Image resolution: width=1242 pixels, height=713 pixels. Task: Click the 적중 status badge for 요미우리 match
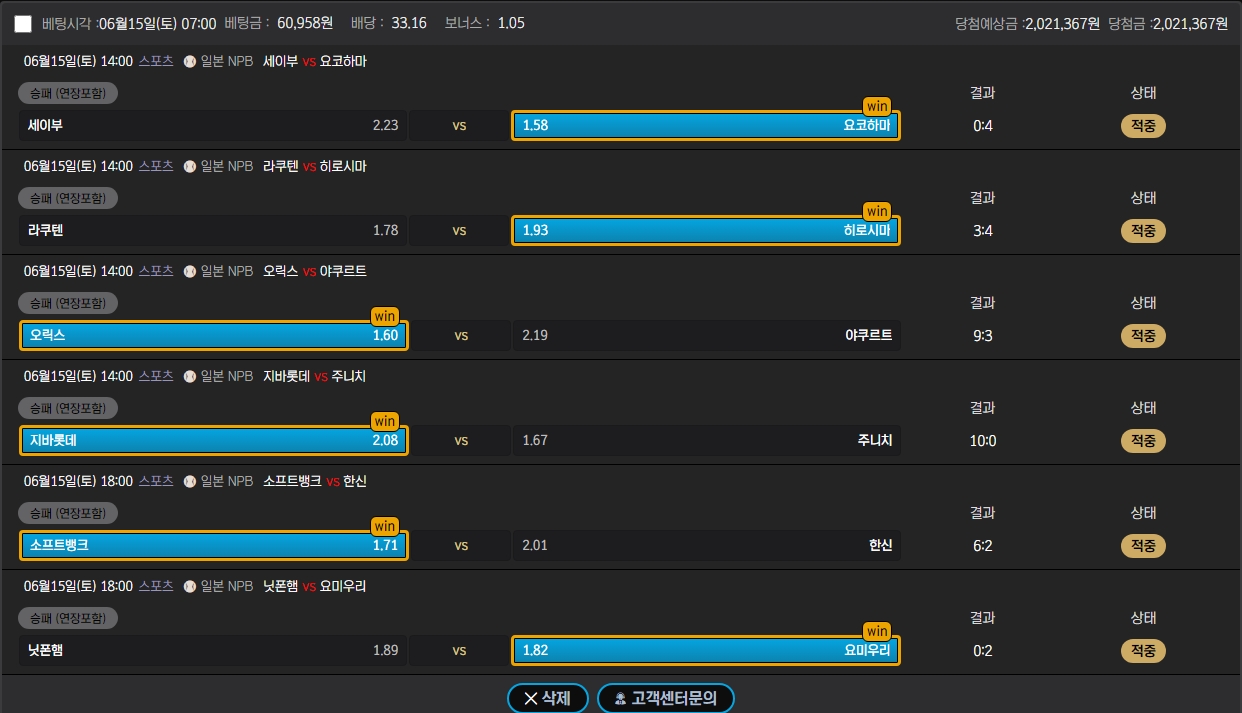[x=1143, y=651]
